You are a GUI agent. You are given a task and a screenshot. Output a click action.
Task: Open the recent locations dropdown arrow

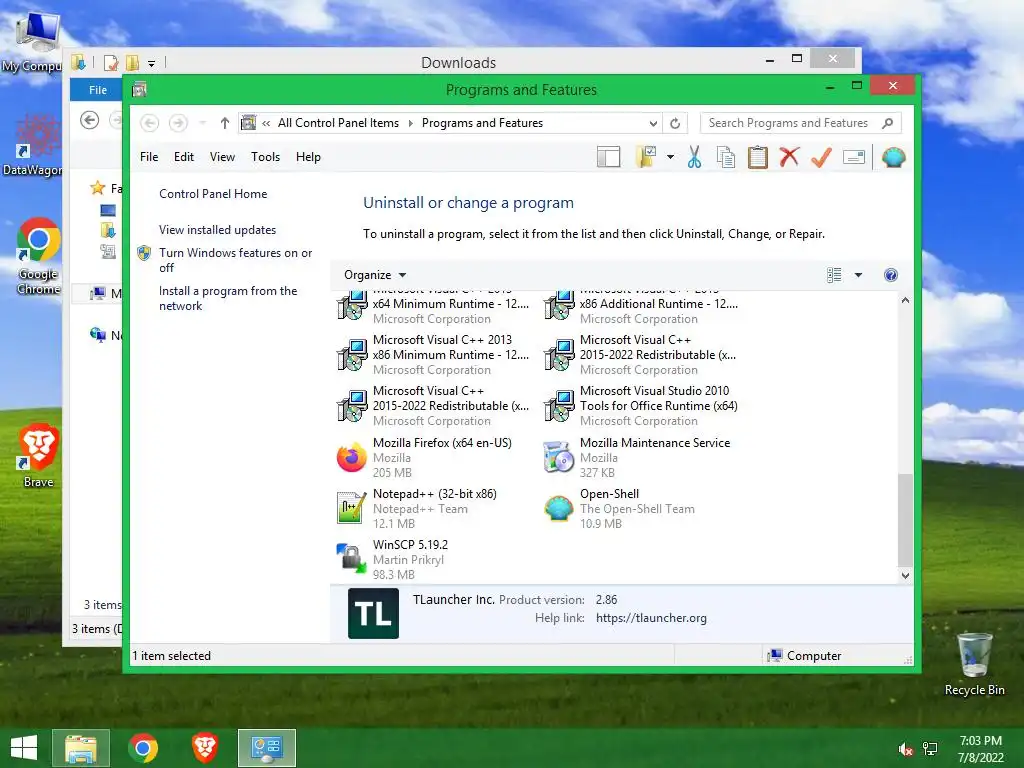202,123
